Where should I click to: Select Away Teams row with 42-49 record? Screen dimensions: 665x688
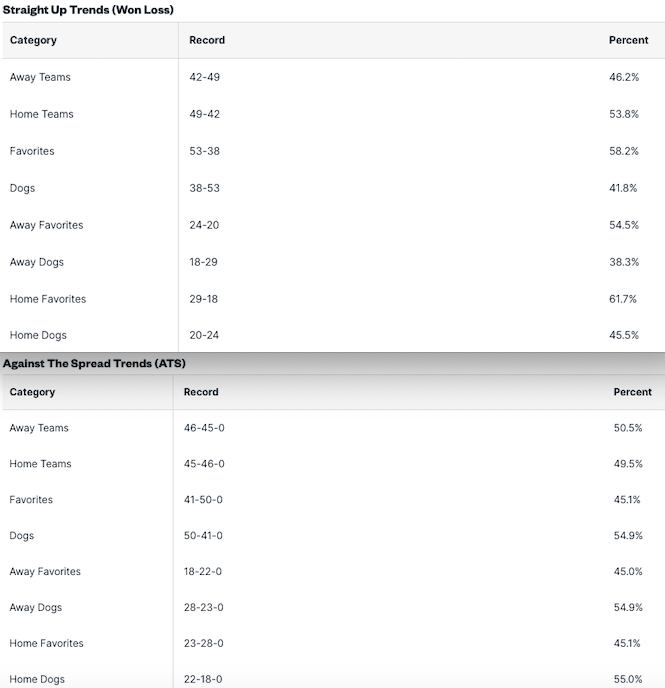[x=40, y=77]
